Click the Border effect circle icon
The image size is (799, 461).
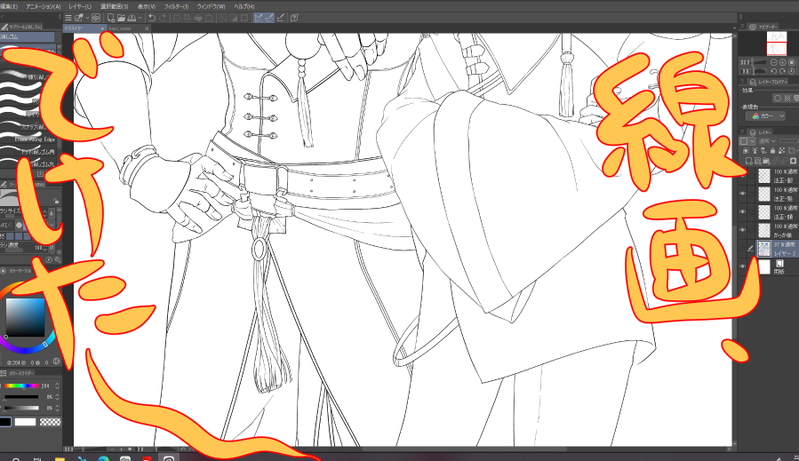click(x=777, y=98)
